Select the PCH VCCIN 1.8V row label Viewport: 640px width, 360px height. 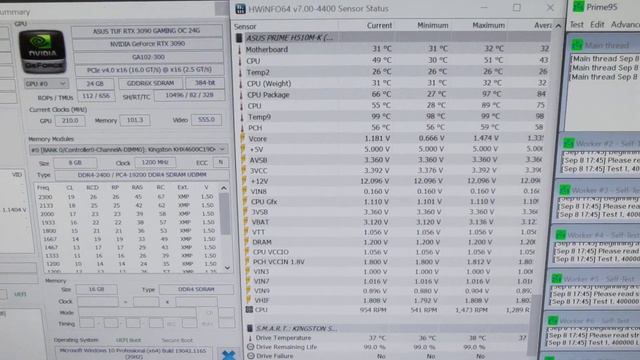coord(278,262)
